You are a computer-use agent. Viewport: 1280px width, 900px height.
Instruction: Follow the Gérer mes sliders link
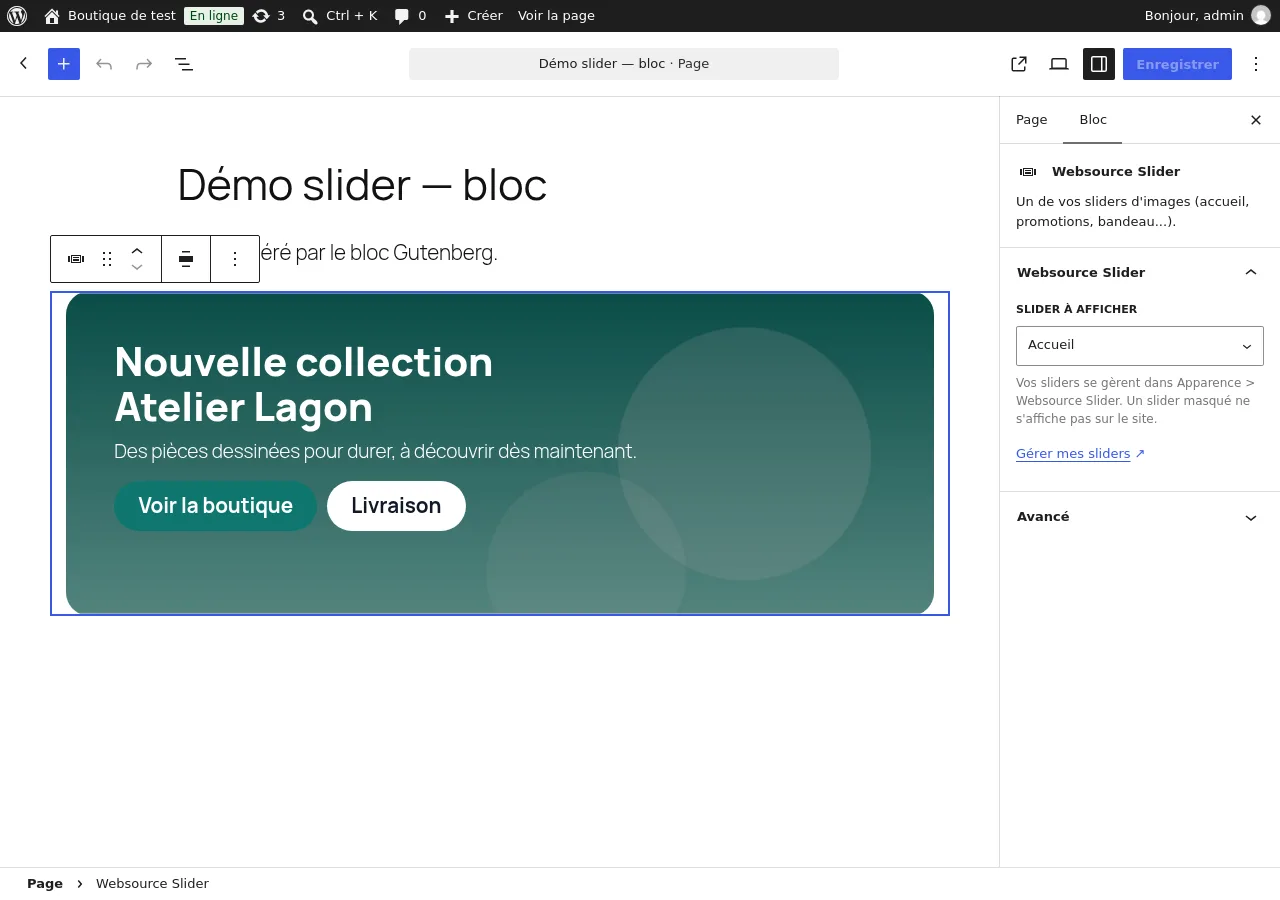(x=1080, y=454)
